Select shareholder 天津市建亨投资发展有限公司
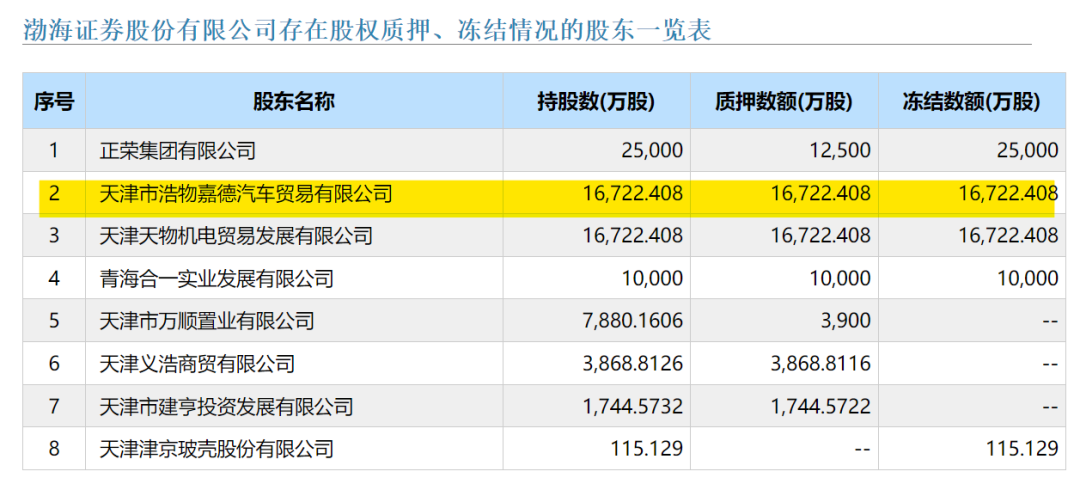 tap(227, 406)
